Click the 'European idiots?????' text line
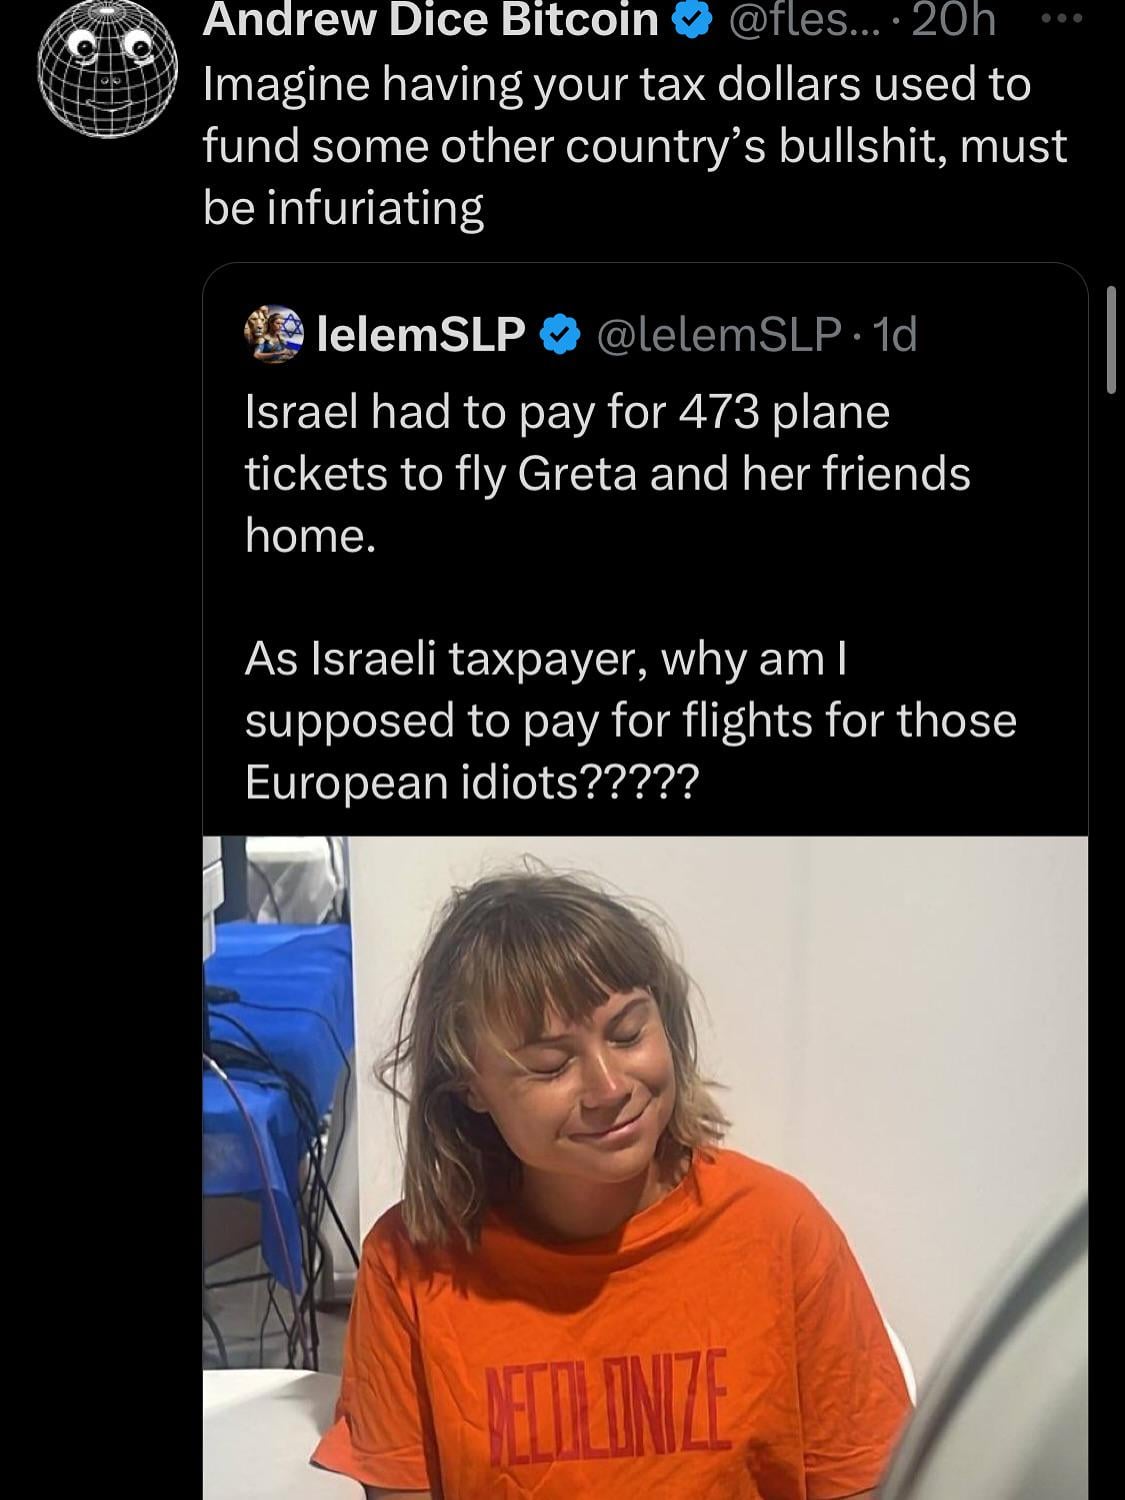1125x1500 pixels. click(471, 782)
